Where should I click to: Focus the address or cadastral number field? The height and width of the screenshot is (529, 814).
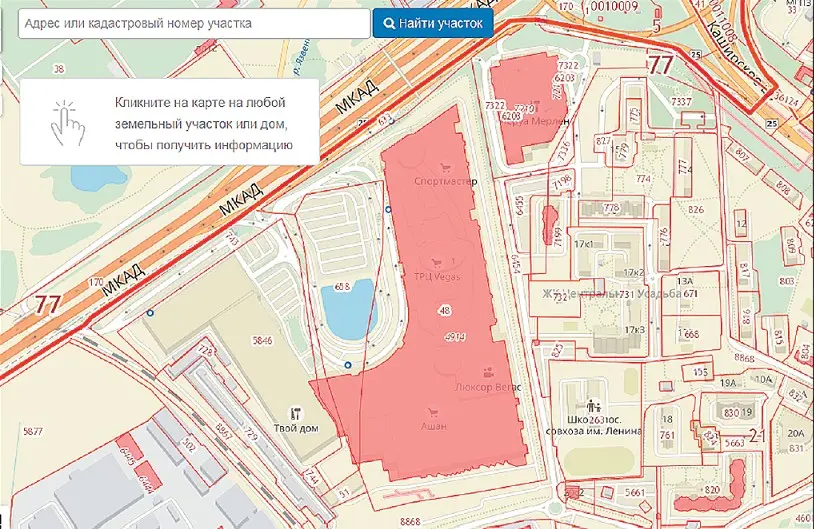[x=193, y=23]
